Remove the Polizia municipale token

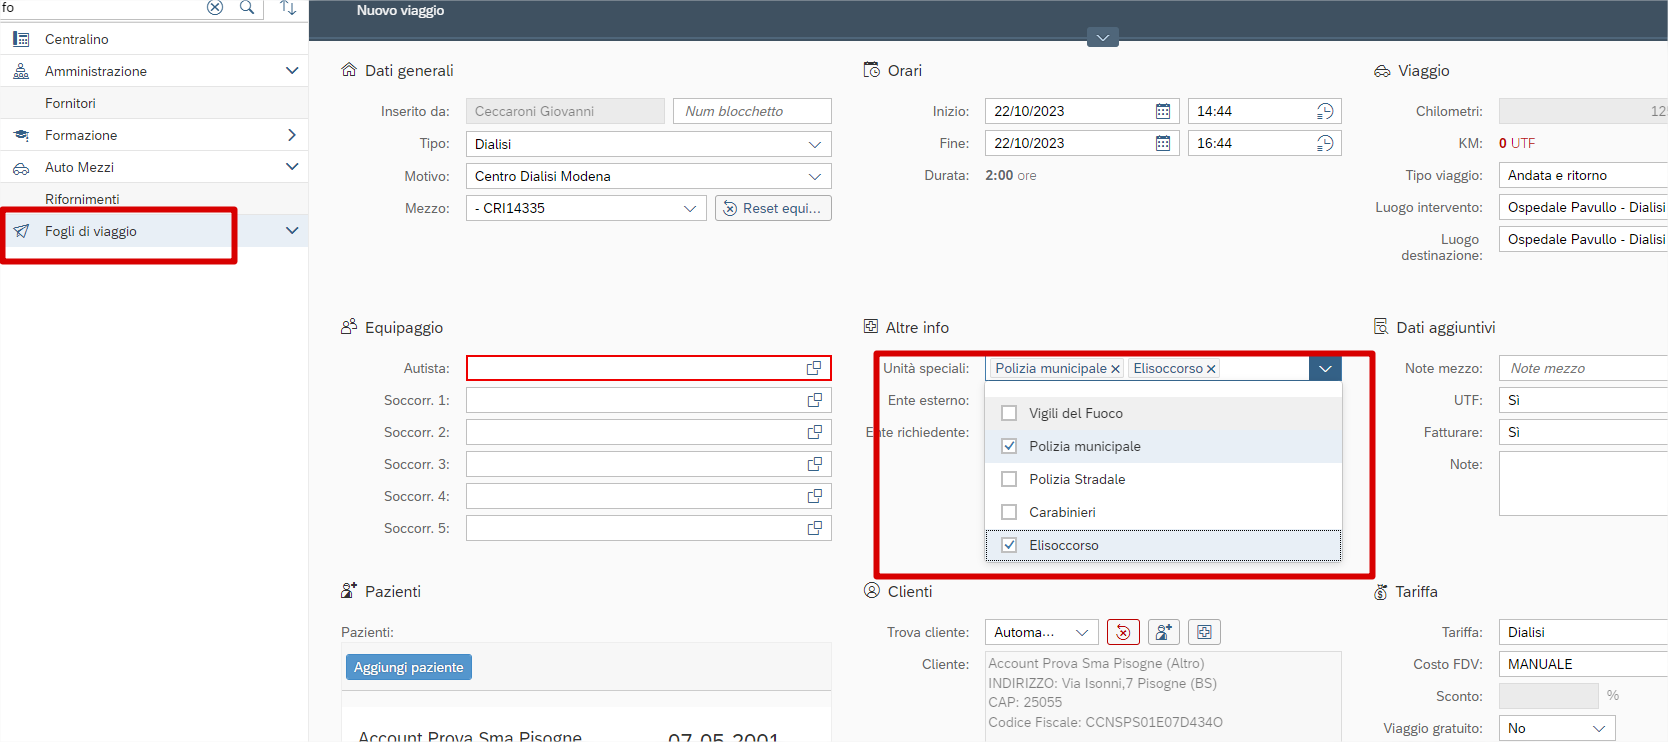point(1115,369)
